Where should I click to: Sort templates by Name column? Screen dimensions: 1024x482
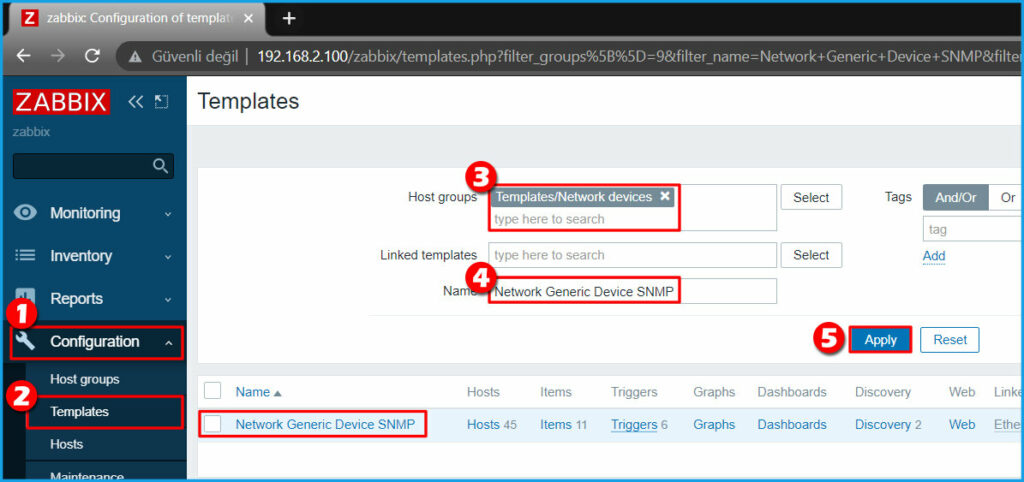(x=259, y=392)
